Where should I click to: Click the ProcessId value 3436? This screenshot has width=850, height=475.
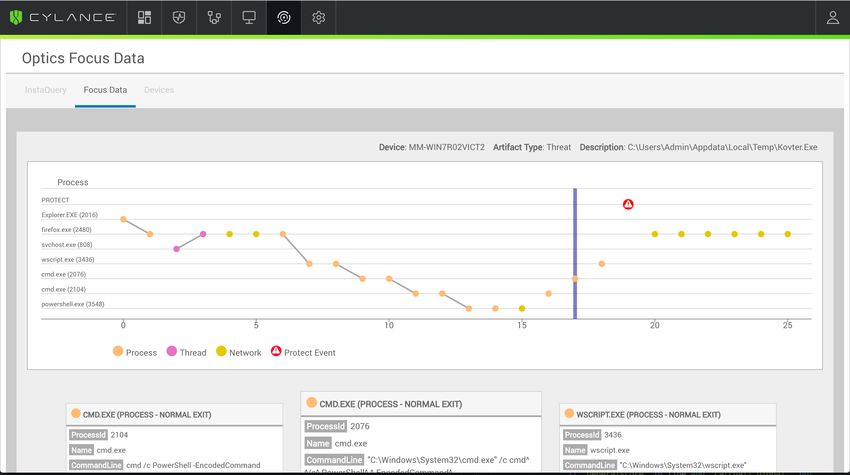point(613,435)
